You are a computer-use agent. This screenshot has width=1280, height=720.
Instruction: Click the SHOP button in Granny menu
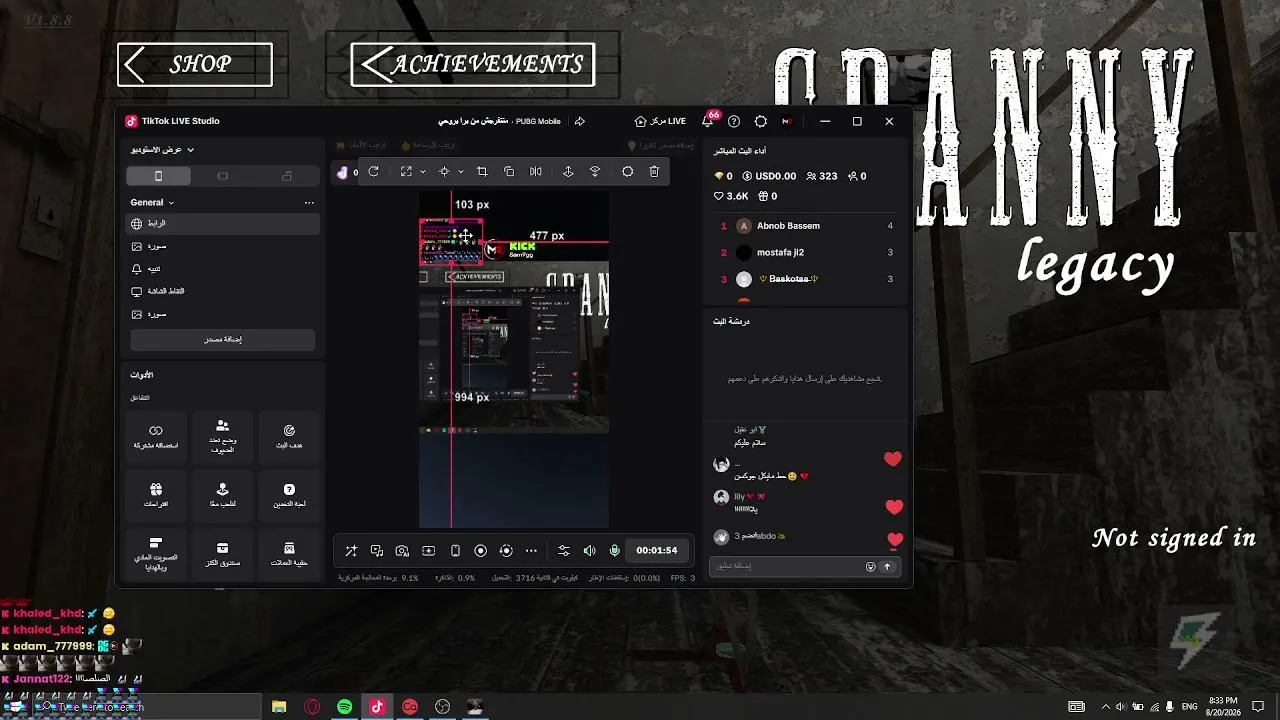(x=195, y=64)
